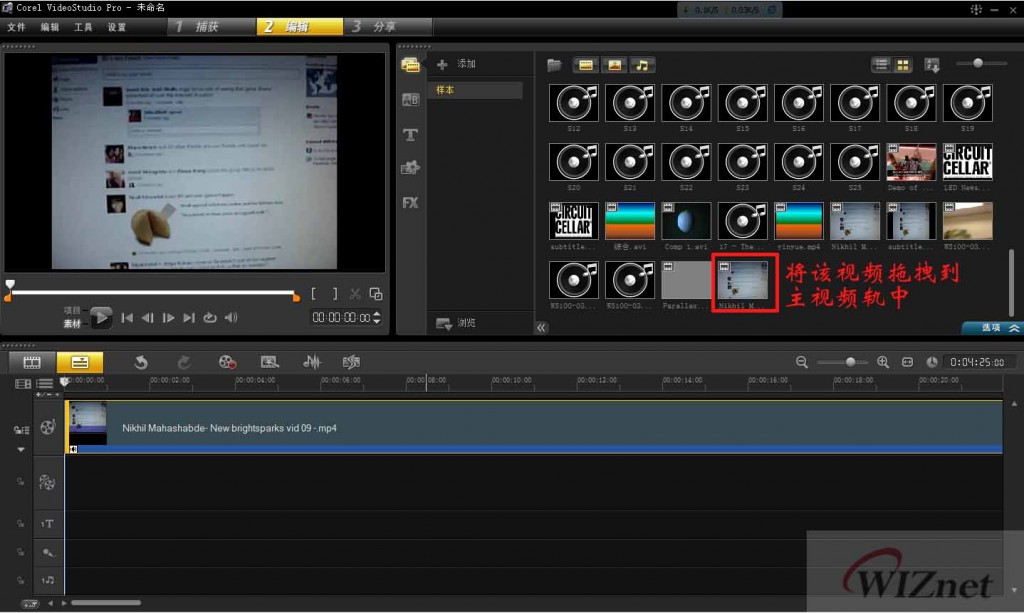Toggle showing audio files in the library

click(x=642, y=65)
